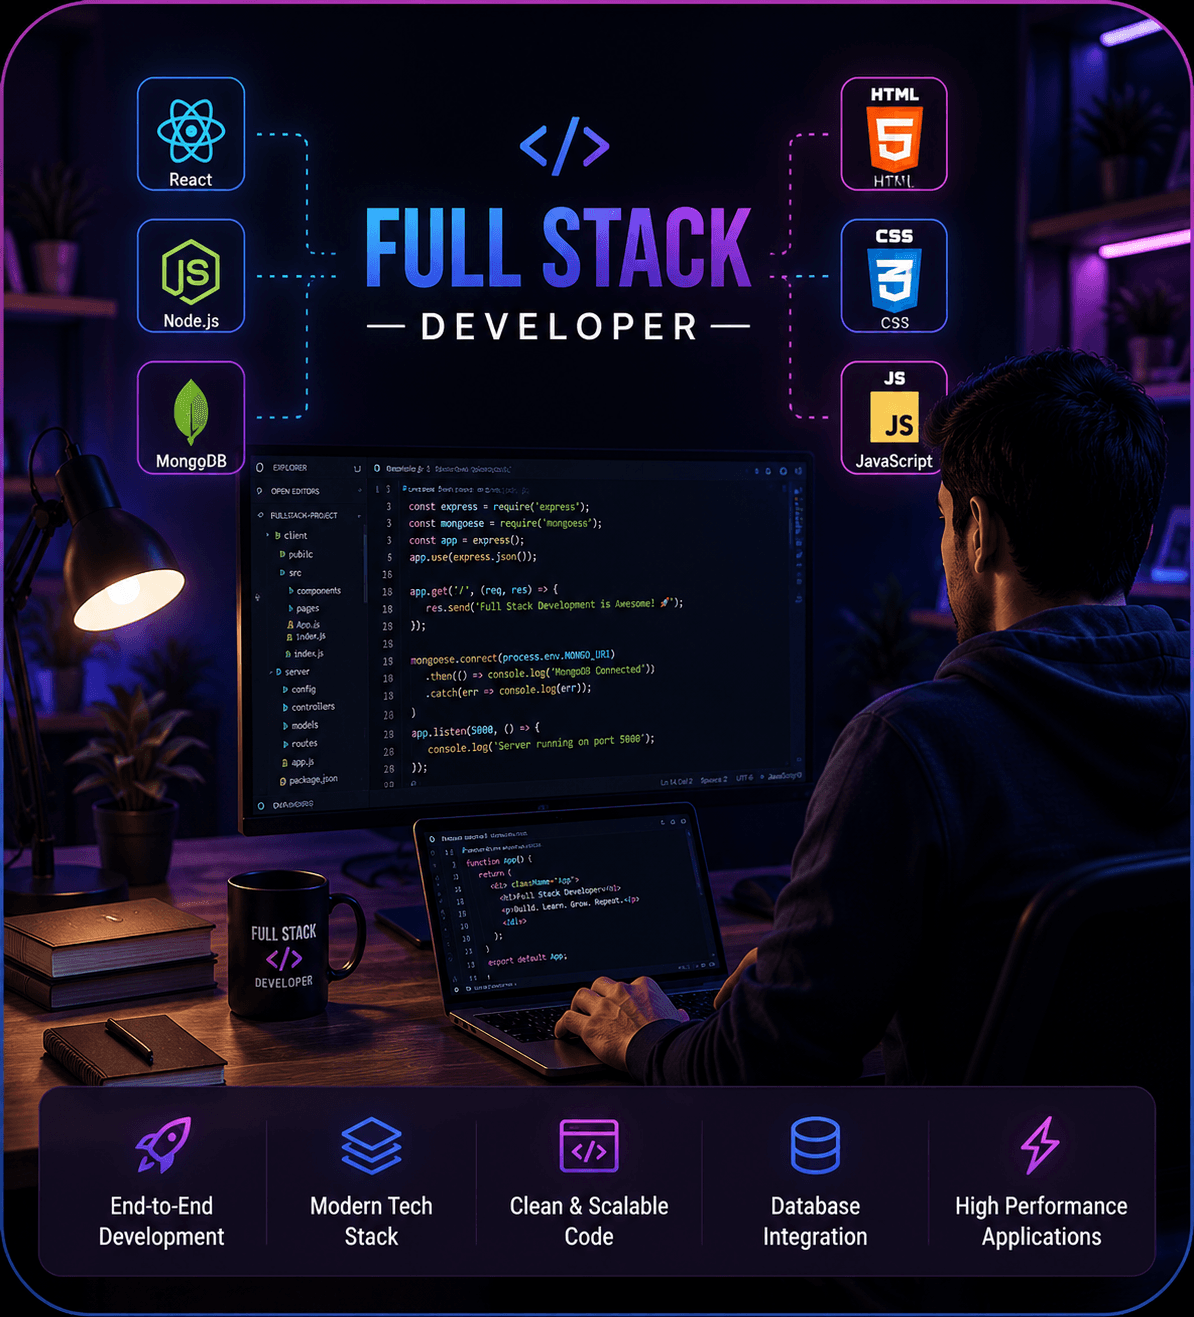Expand the config folder under server
Screen dimensions: 1194x1317
point(300,689)
